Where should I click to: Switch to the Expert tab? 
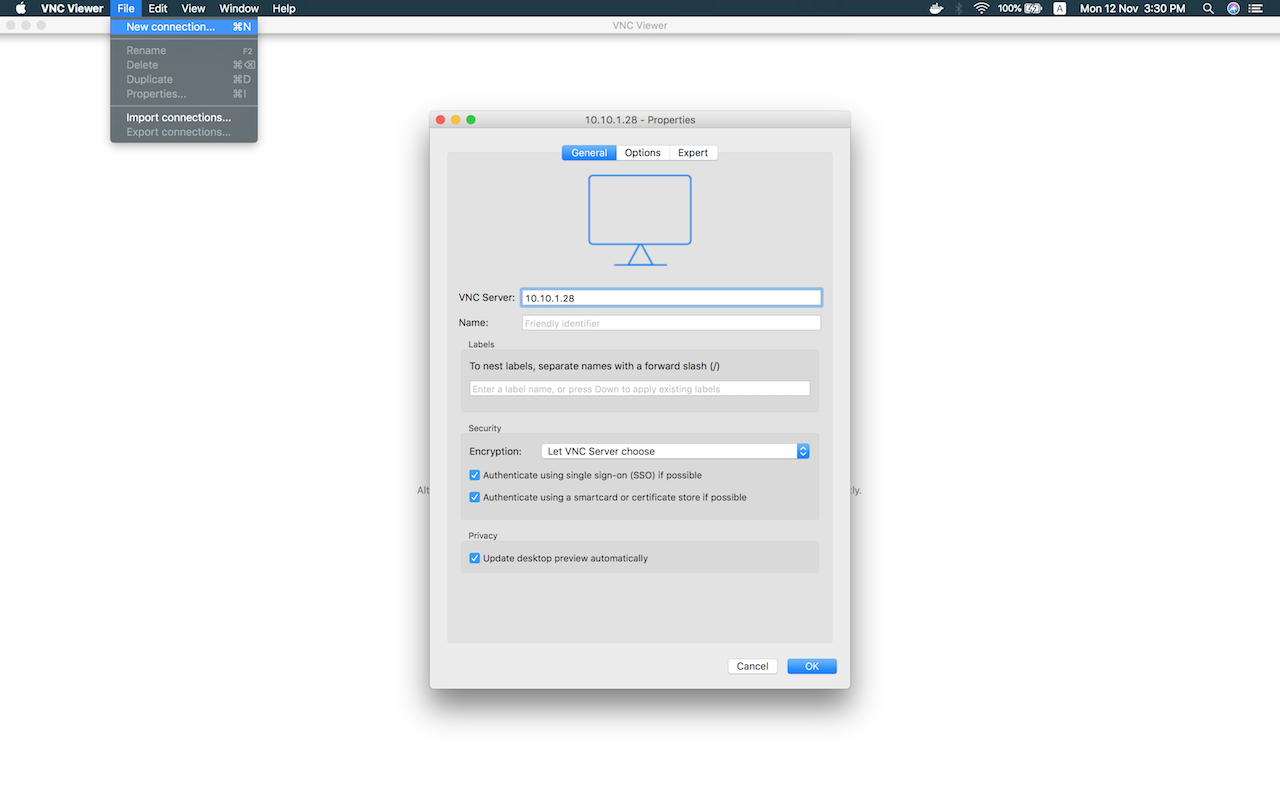(693, 153)
